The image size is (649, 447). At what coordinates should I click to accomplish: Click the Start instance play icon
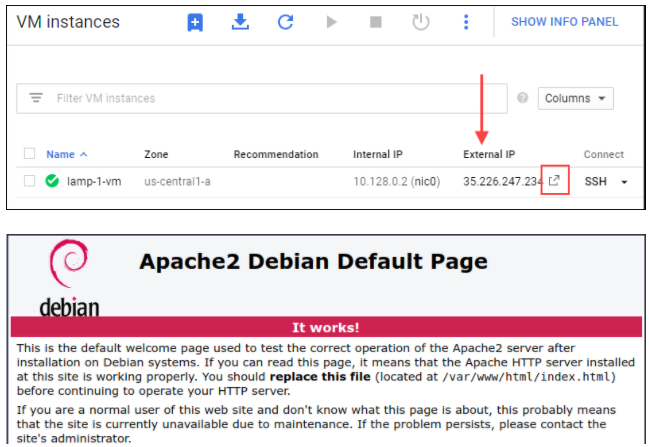pos(331,22)
